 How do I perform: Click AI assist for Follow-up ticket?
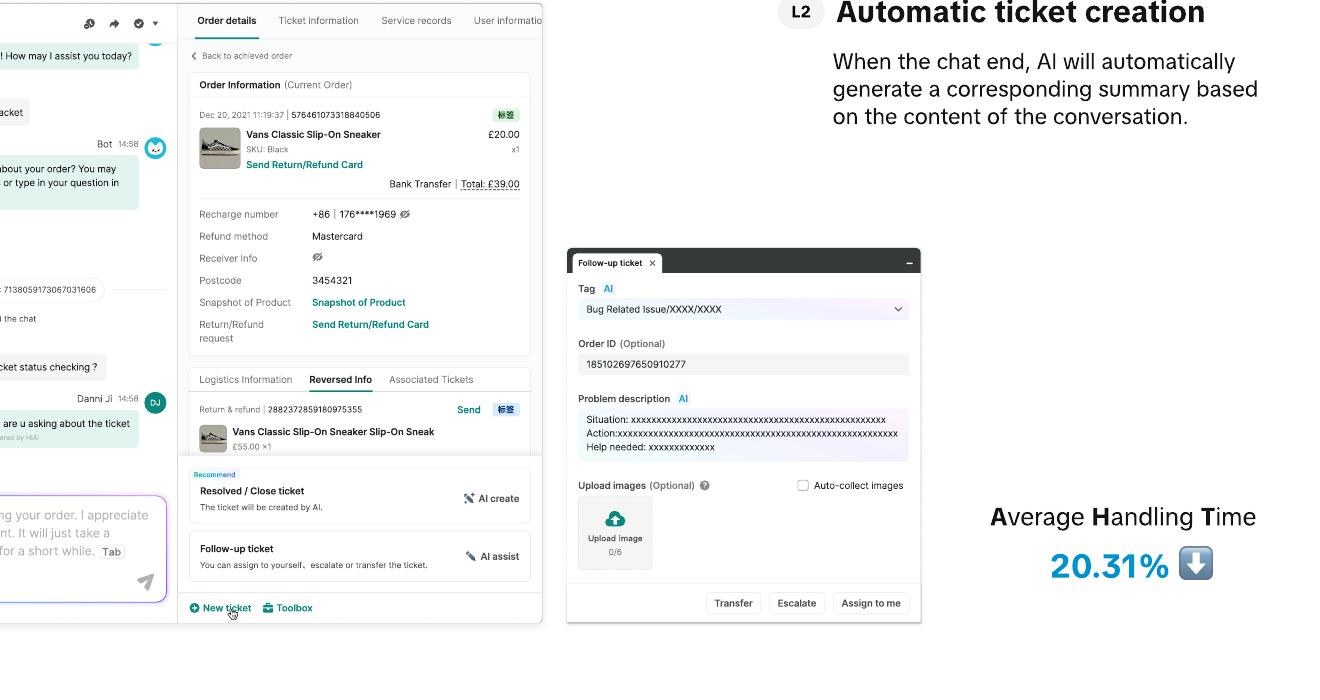492,556
